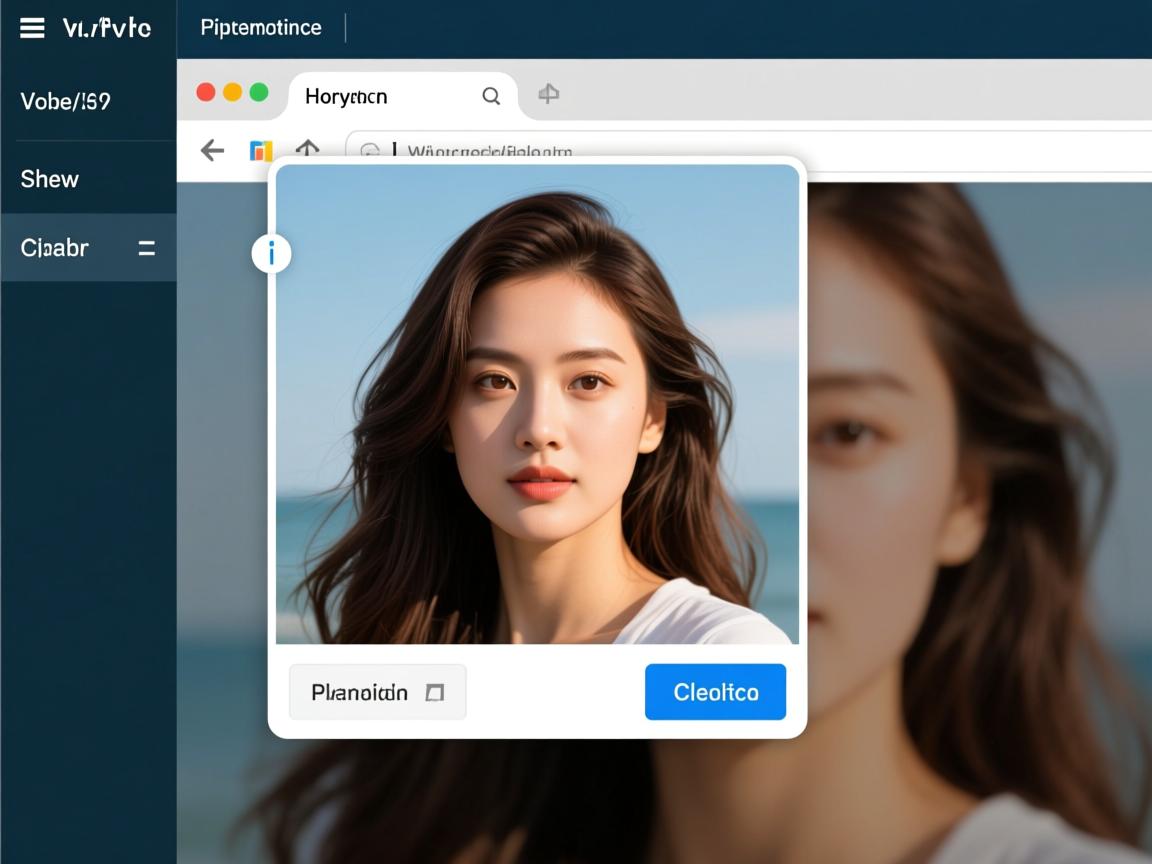Click the up arrow icon in the browser toolbar
Image resolution: width=1152 pixels, height=864 pixels.
pyautogui.click(x=307, y=148)
